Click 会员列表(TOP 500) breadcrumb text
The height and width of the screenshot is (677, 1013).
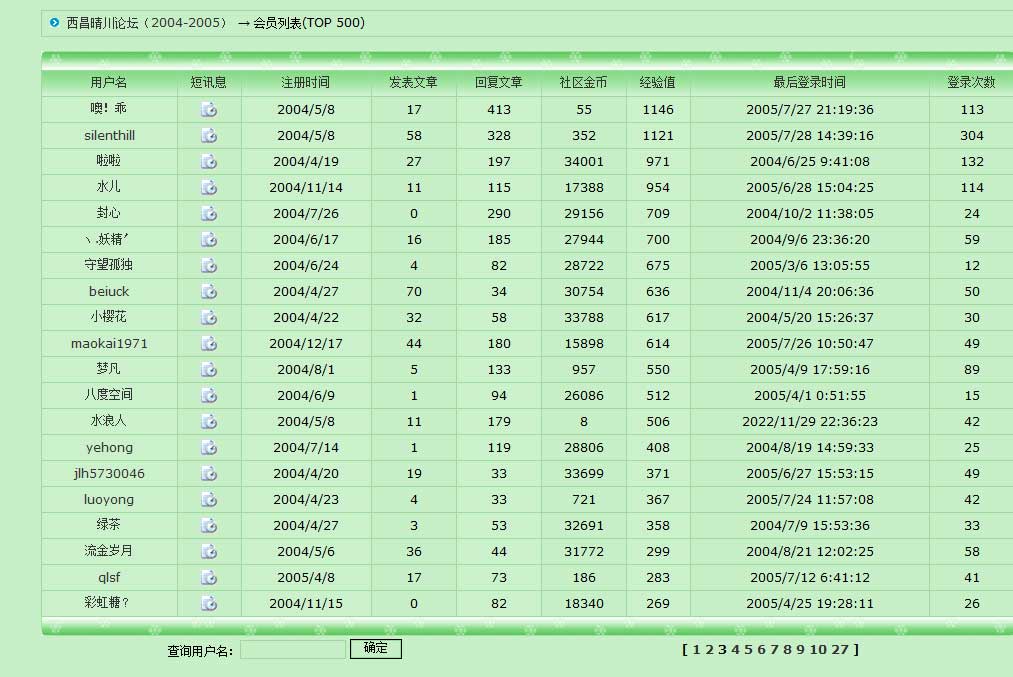pos(309,23)
